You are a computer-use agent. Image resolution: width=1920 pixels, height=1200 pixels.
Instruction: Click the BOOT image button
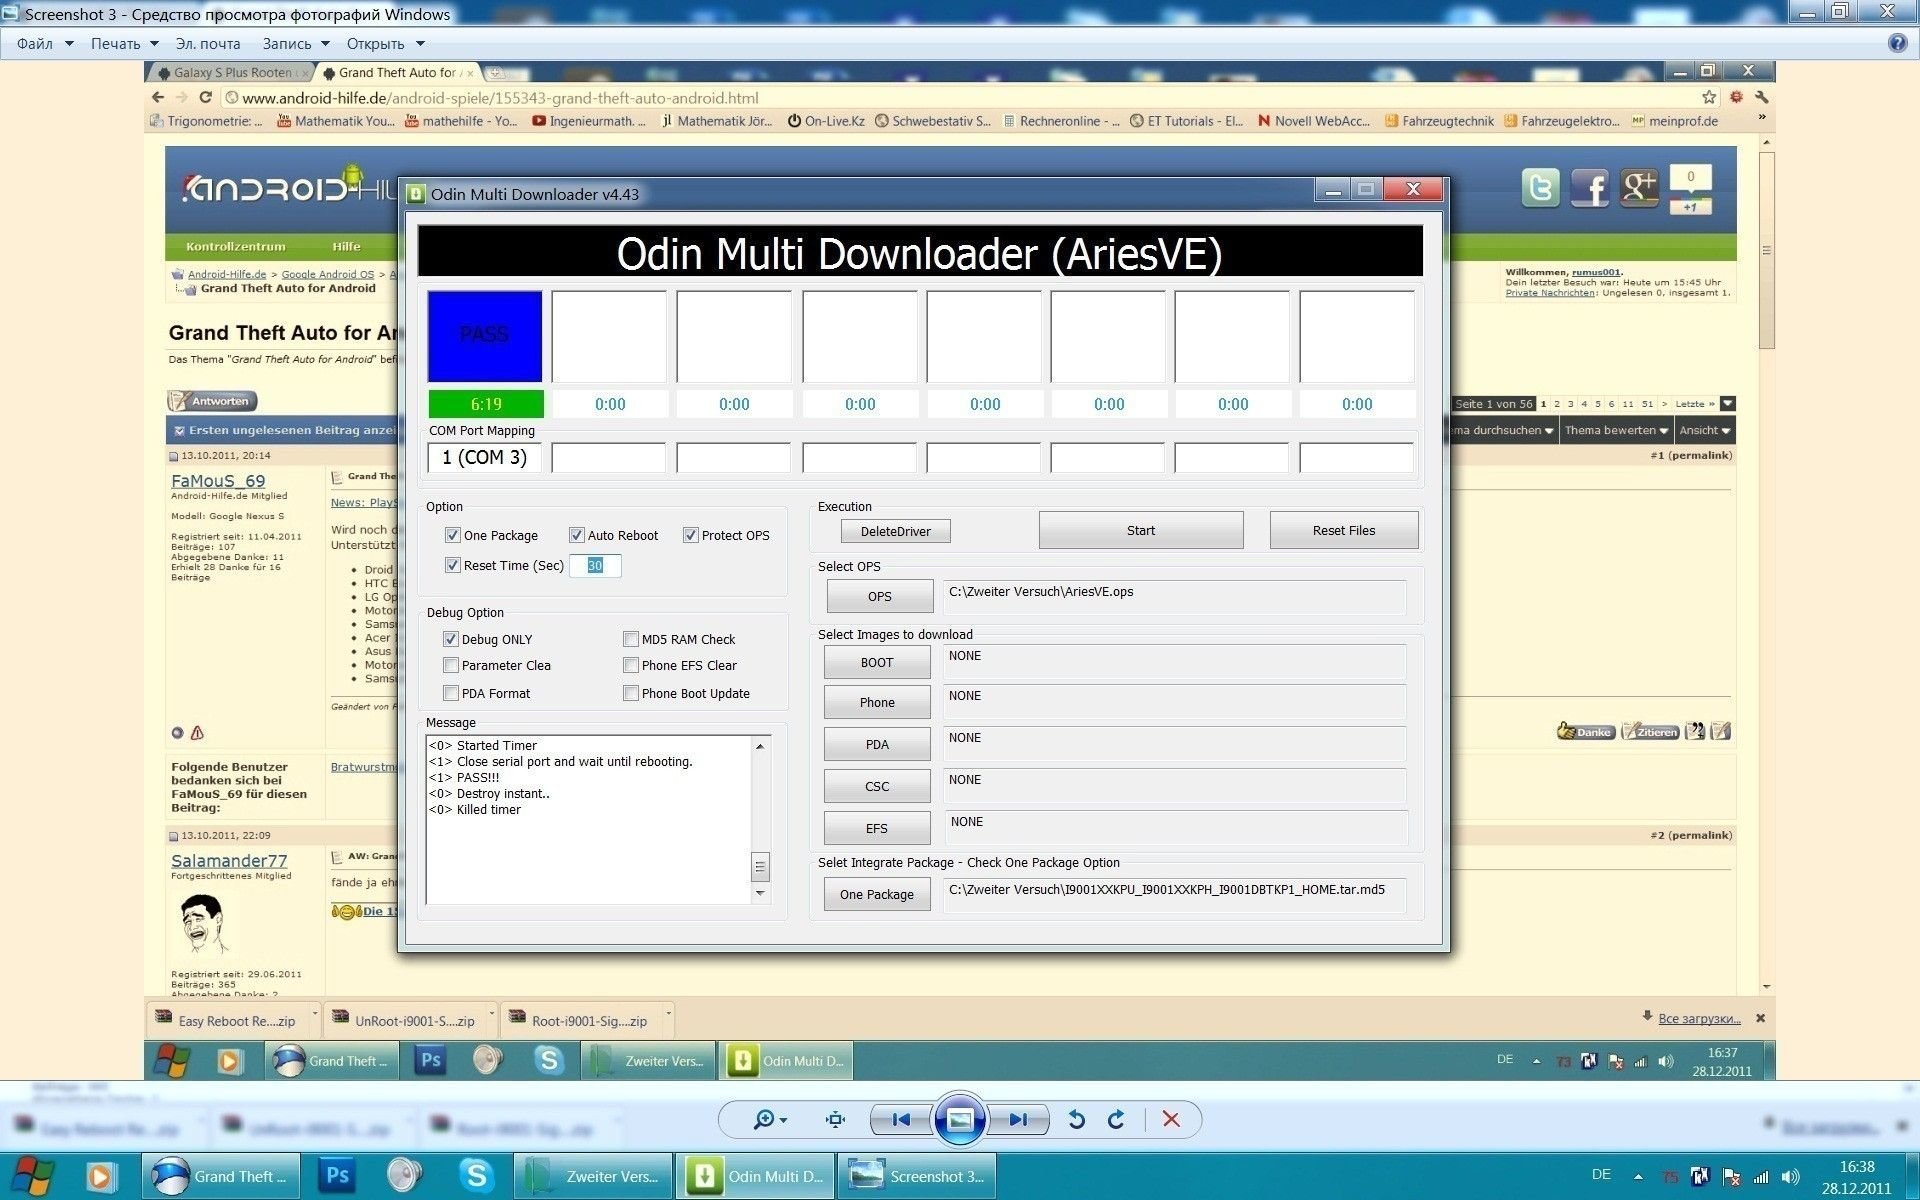(x=877, y=663)
